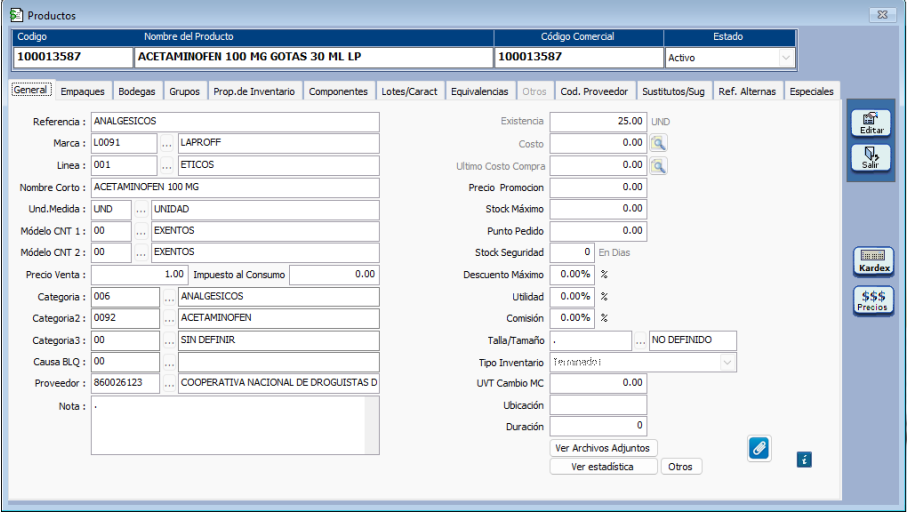Click the Nombre del Producto field

coord(314,57)
